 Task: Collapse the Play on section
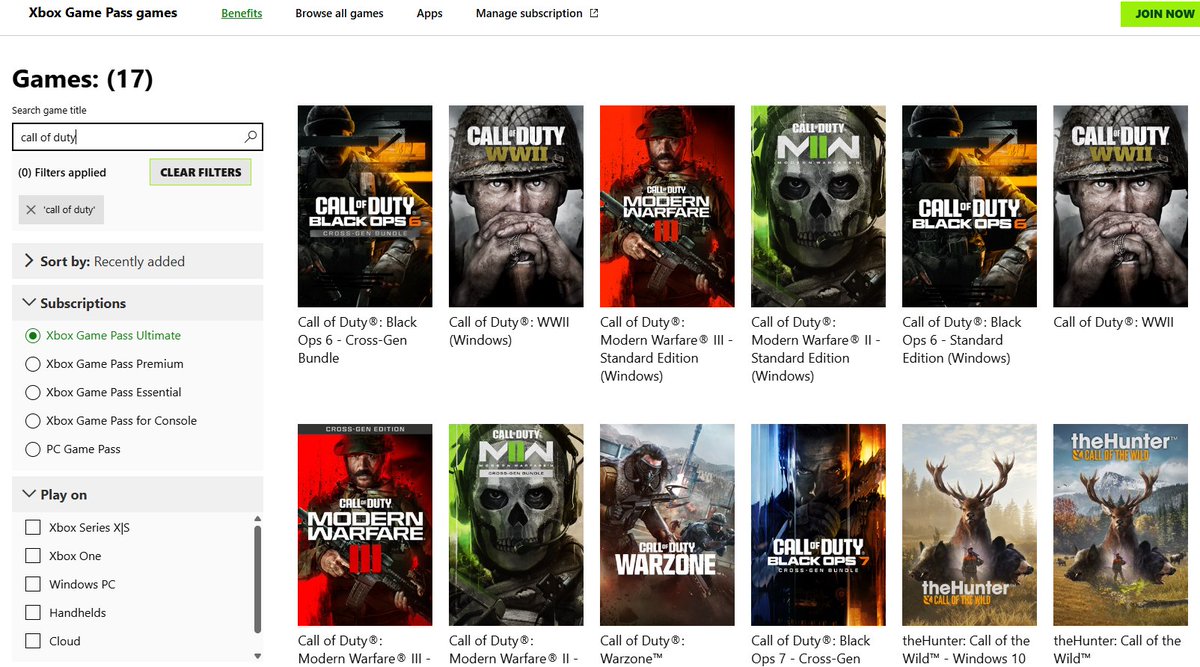tap(28, 495)
